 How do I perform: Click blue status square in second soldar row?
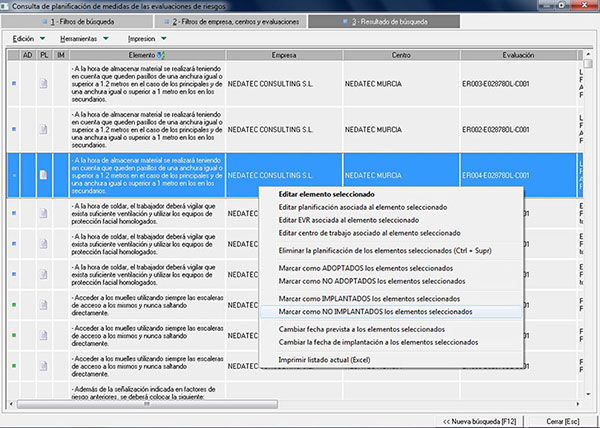pyautogui.click(x=14, y=244)
